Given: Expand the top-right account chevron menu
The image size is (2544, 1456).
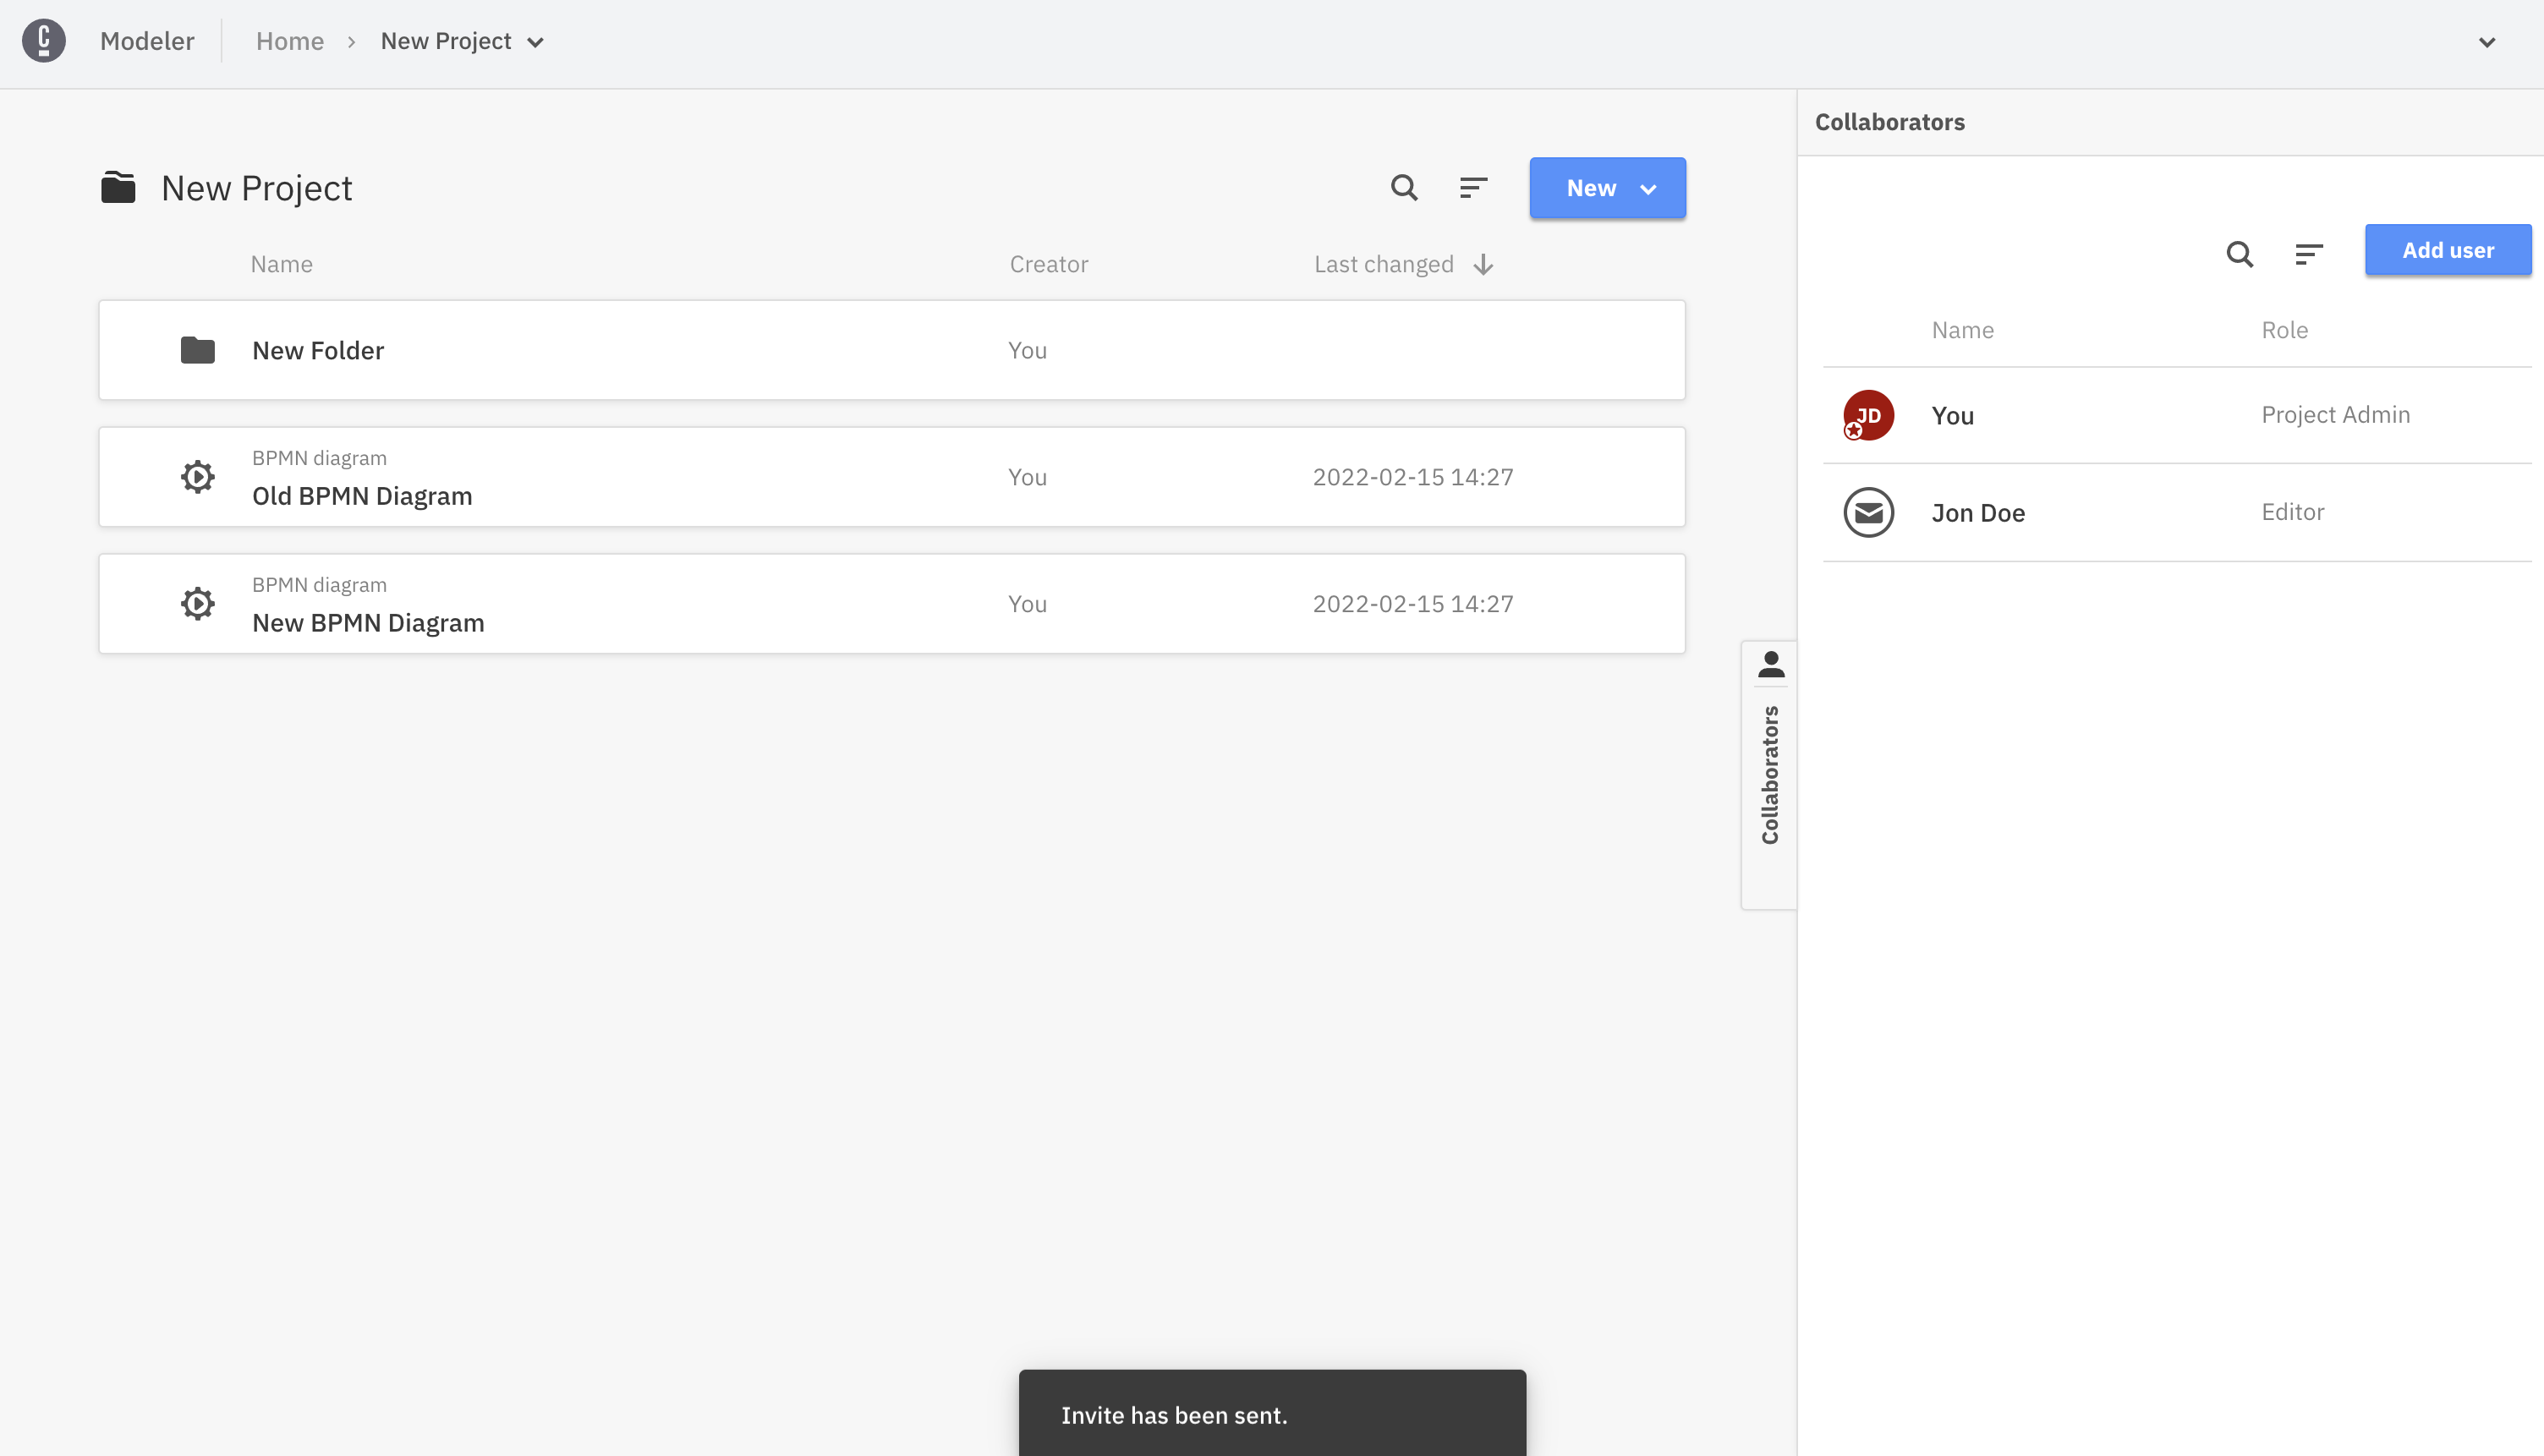Looking at the screenshot, I should tap(2487, 42).
